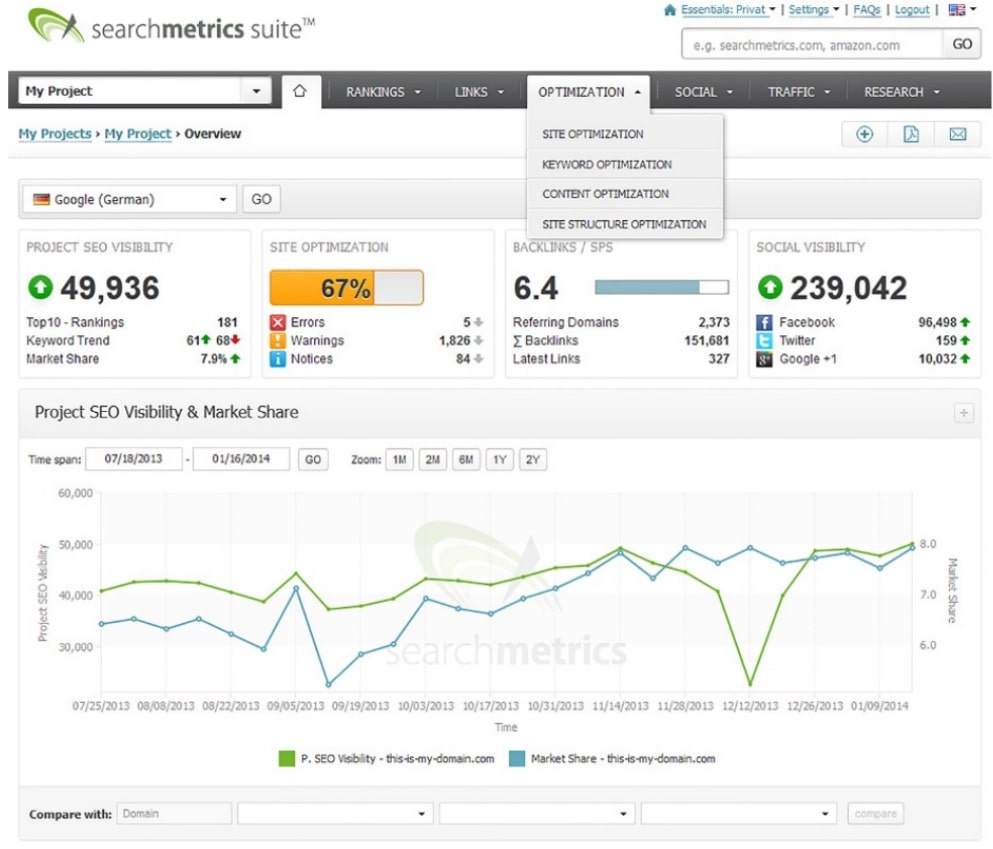Zoom chart to 6M
The image size is (993, 849).
[x=466, y=460]
